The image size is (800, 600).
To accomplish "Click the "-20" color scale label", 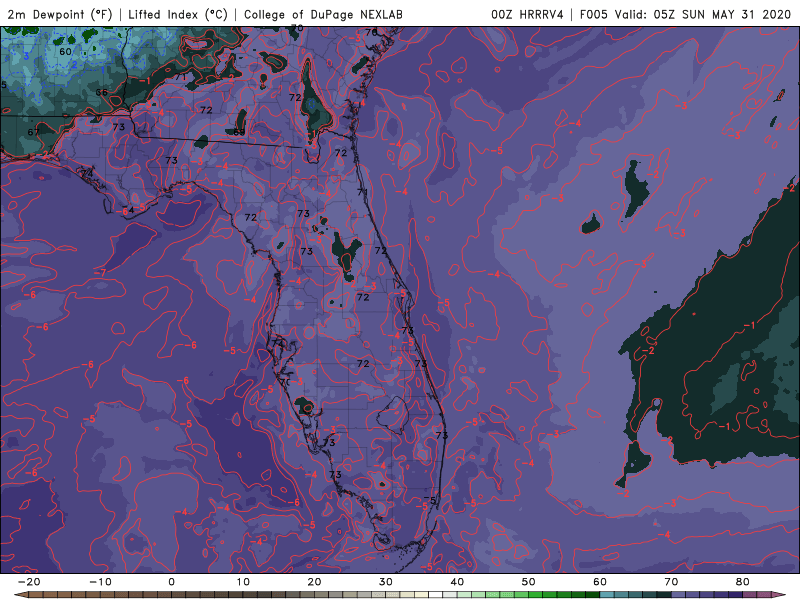I will (x=29, y=582).
